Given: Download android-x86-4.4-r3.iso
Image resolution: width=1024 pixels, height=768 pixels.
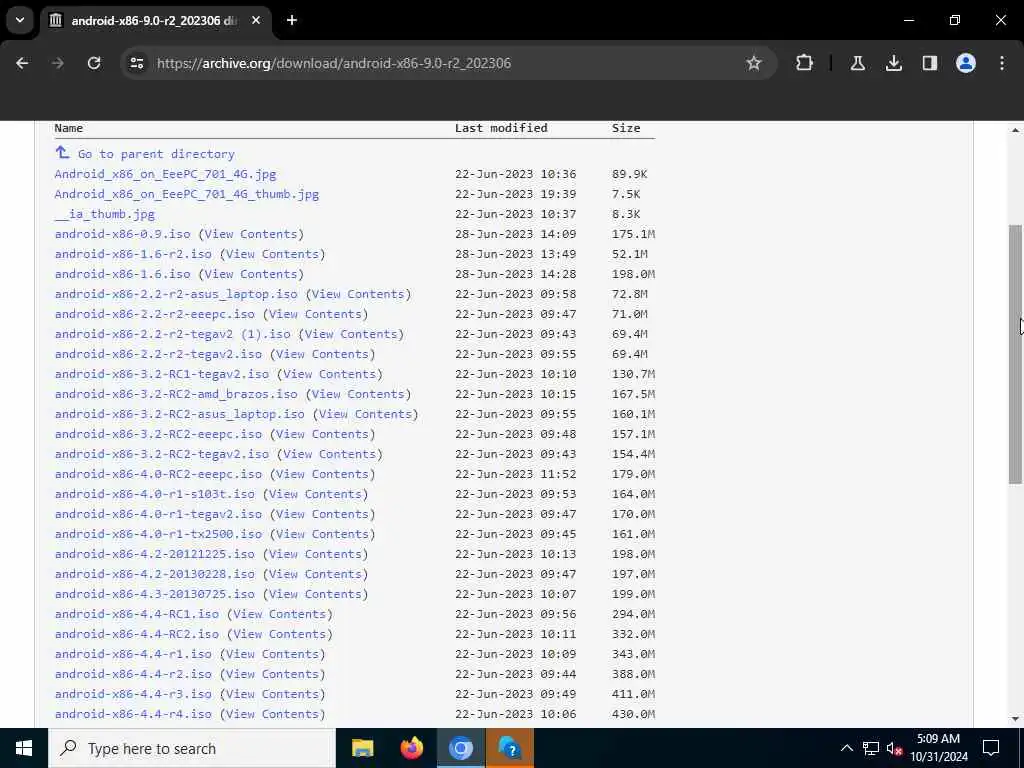Looking at the screenshot, I should click(133, 694).
